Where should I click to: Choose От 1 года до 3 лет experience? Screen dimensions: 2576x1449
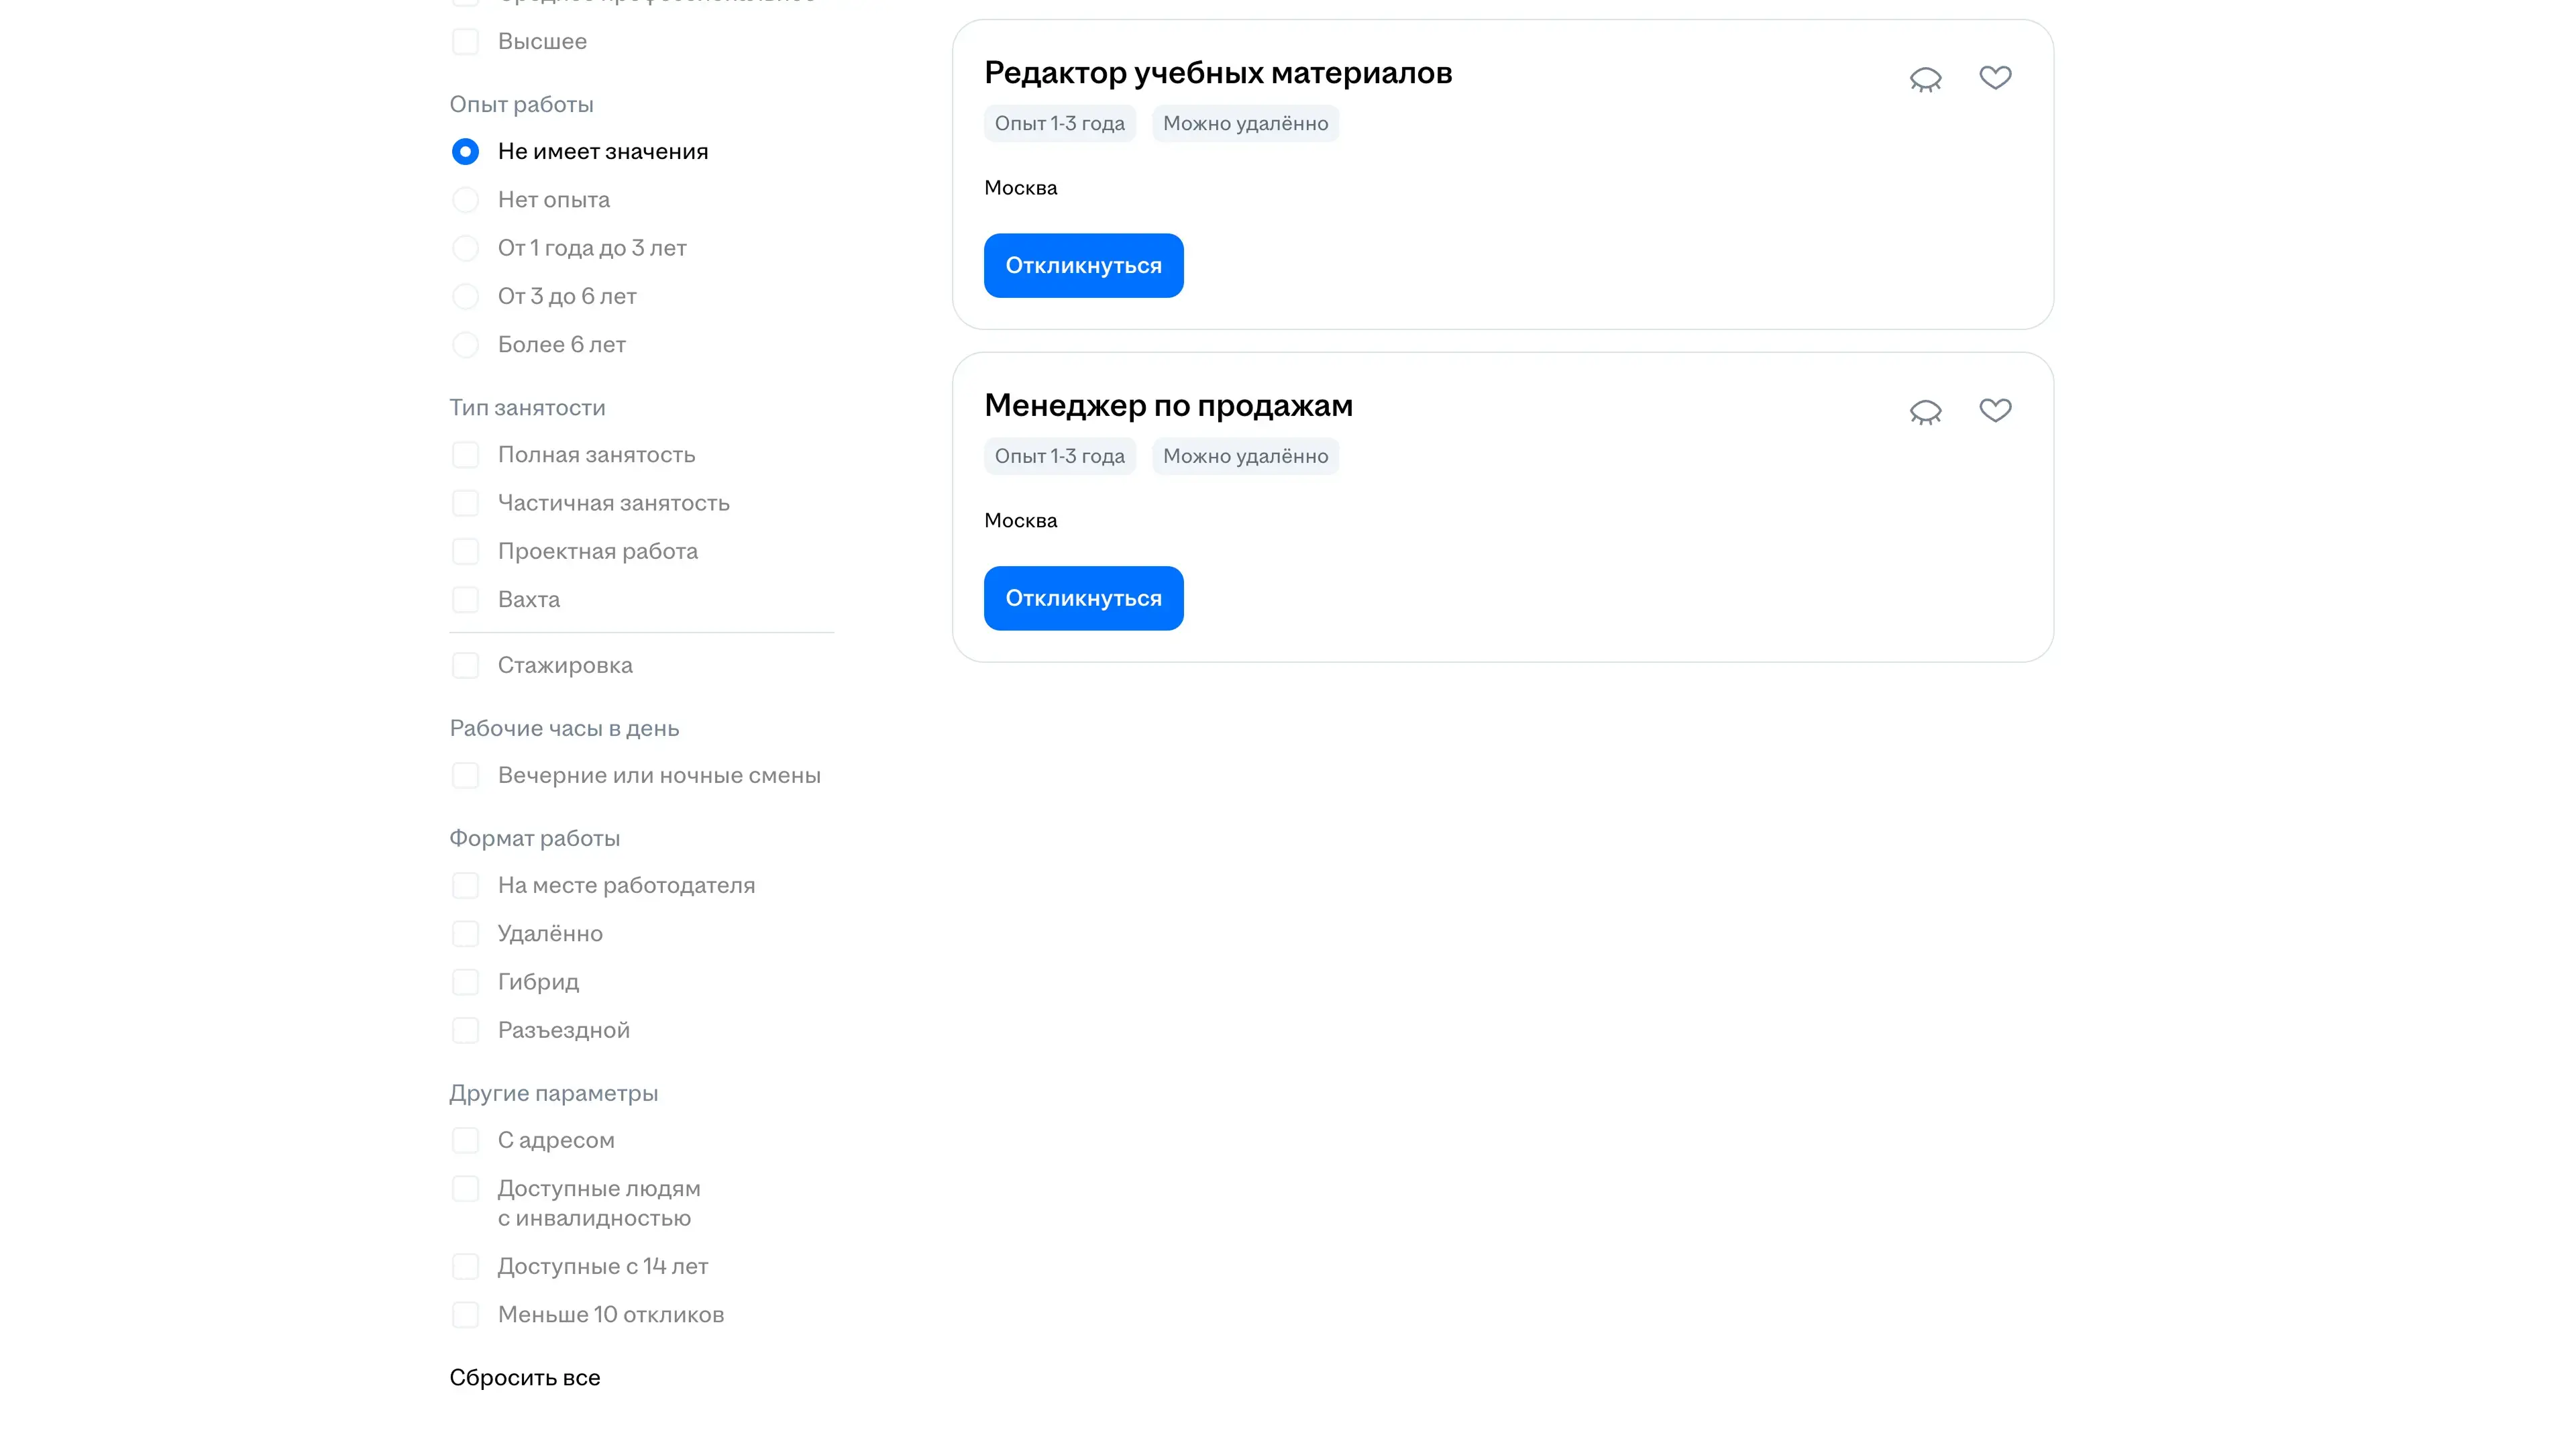[465, 248]
